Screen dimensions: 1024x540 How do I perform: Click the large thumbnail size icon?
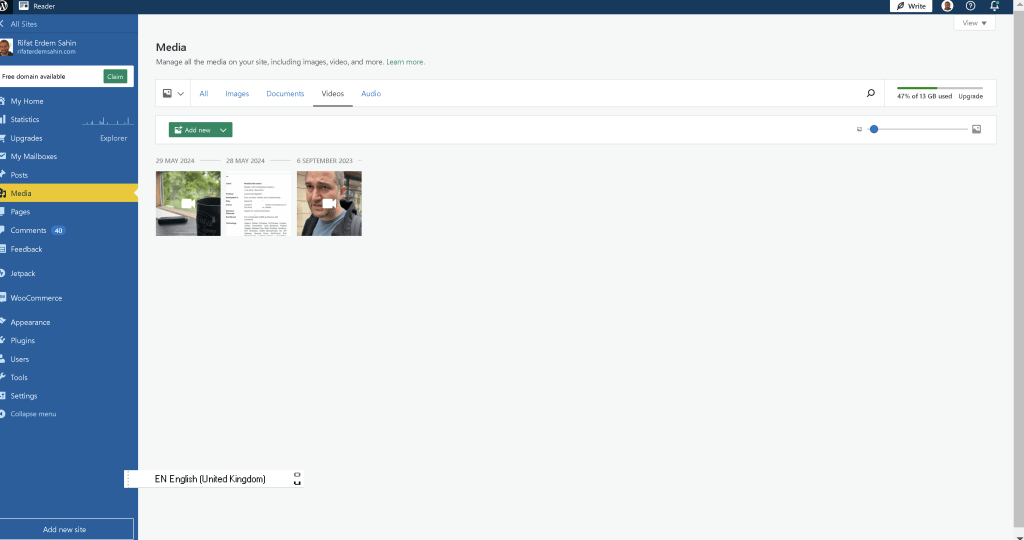[976, 129]
